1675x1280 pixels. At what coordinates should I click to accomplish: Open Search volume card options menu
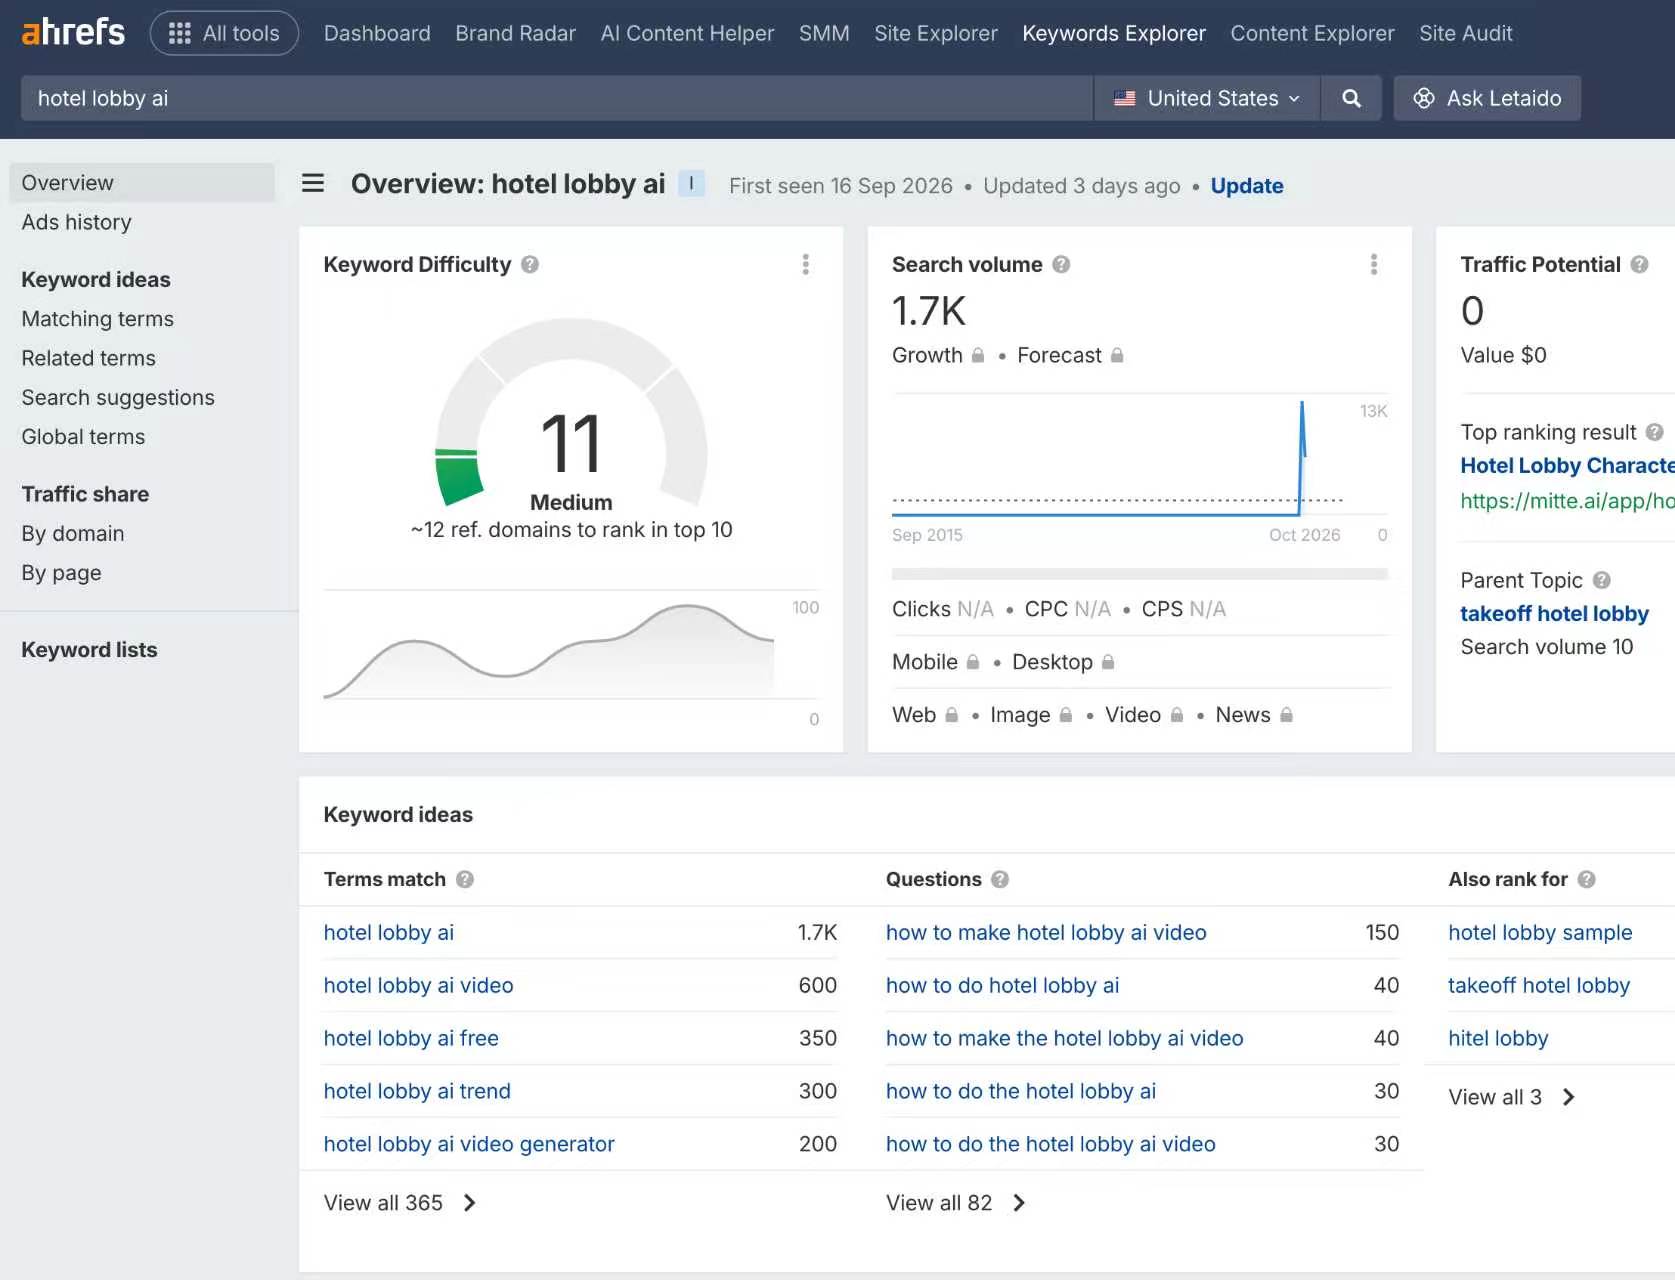tap(1373, 264)
